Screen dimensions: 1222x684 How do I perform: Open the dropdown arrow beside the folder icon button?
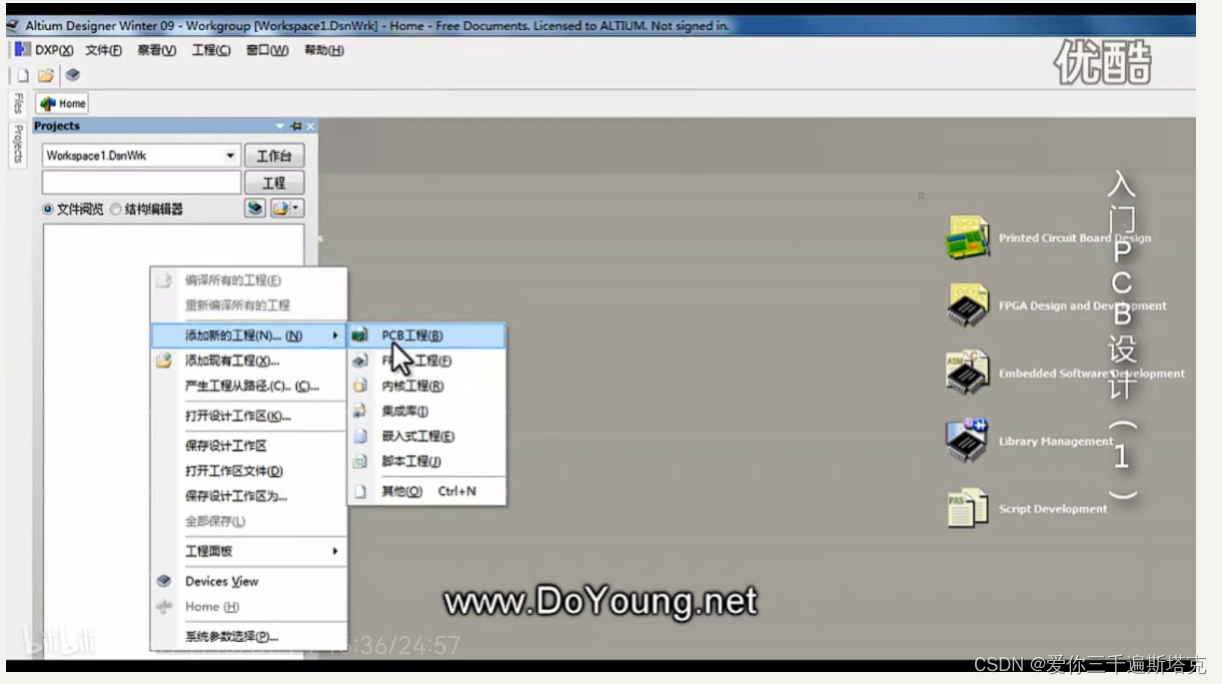click(x=297, y=208)
